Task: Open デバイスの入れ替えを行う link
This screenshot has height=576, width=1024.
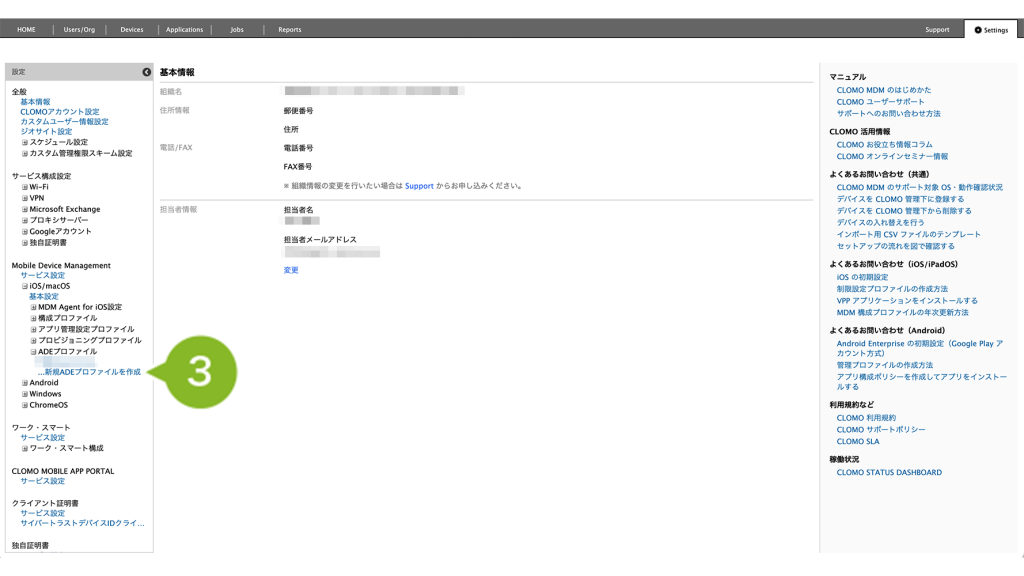Action: click(880, 223)
